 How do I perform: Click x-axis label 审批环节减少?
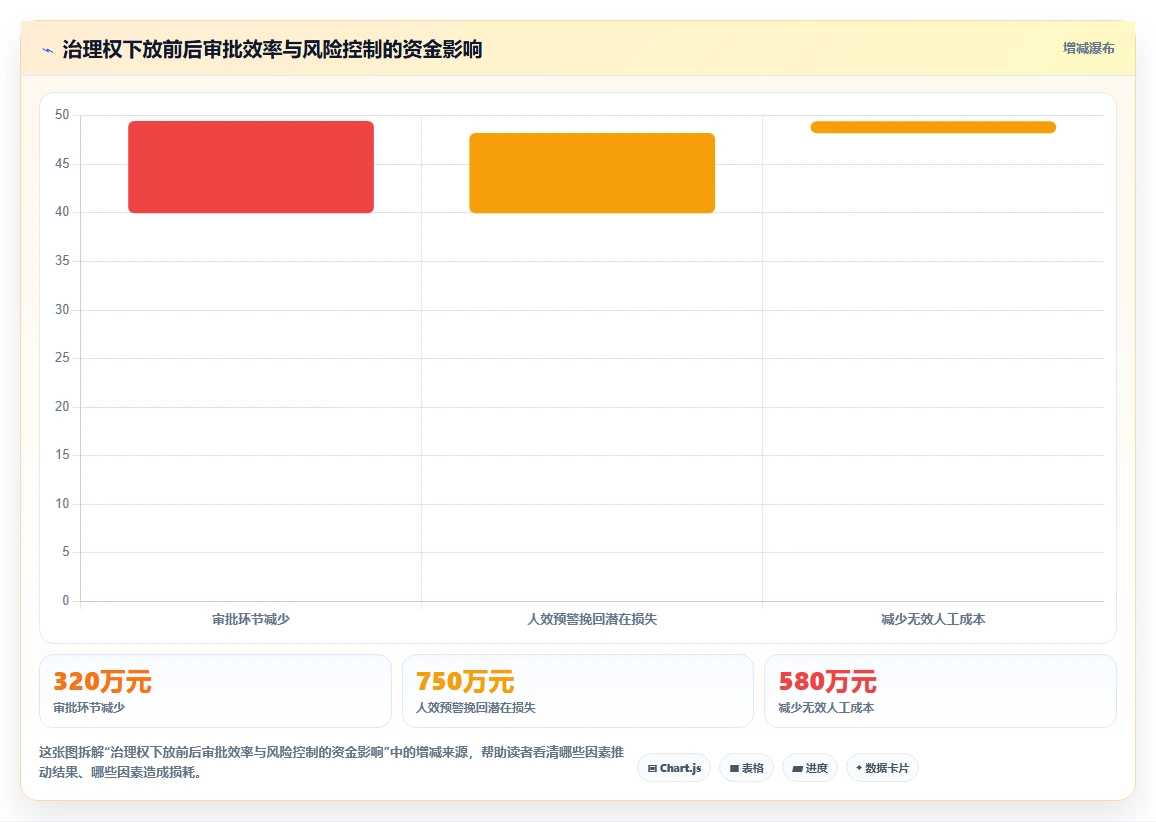click(251, 619)
